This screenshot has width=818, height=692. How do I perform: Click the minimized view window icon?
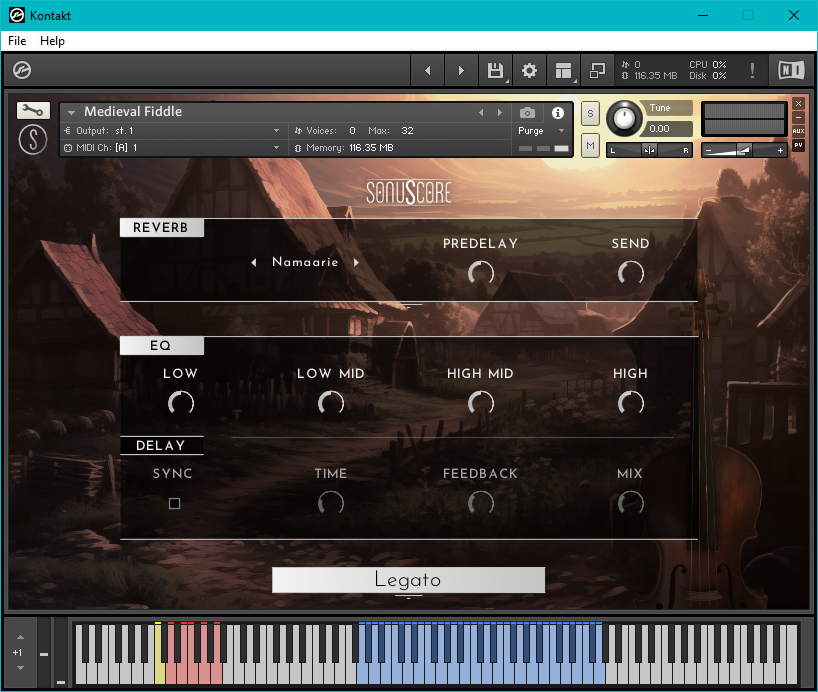pyautogui.click(x=597, y=70)
